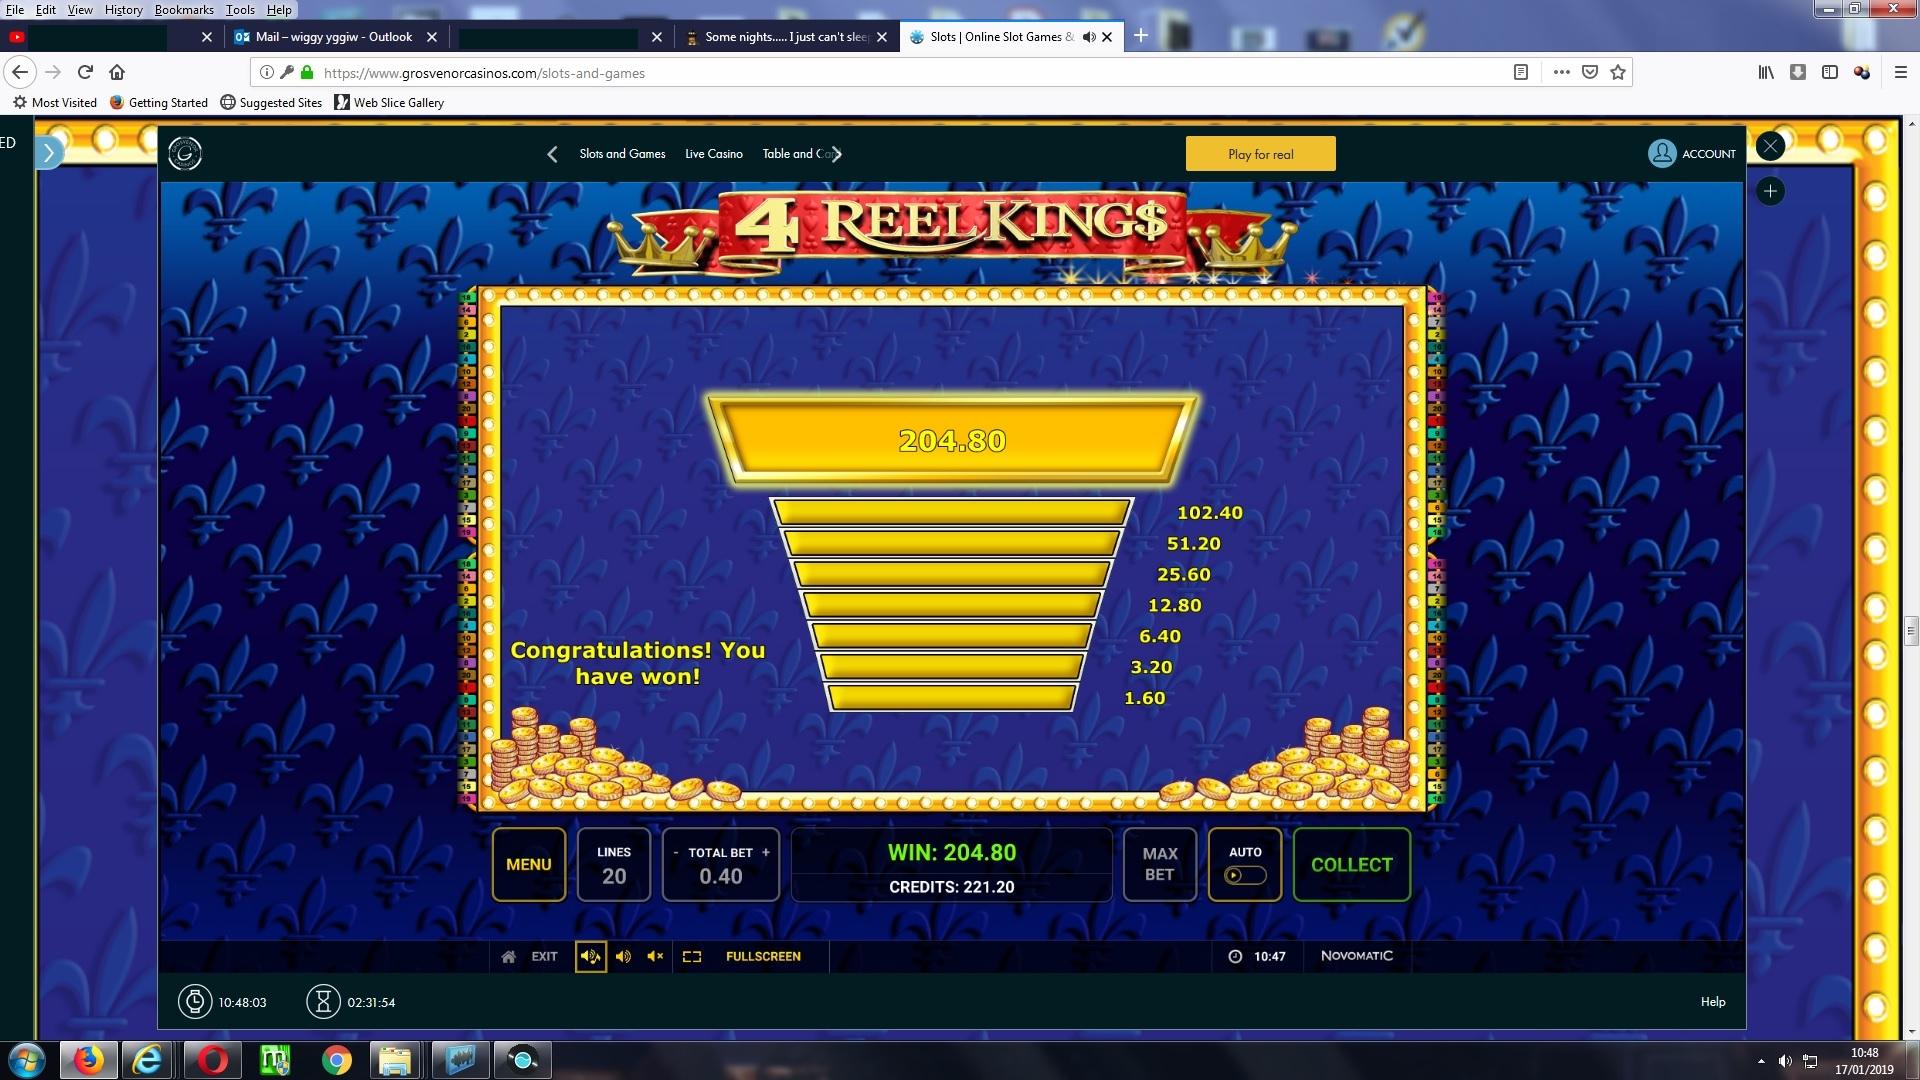Image resolution: width=1920 pixels, height=1080 pixels.
Task: Click the home icon next to EXIT
Action: 508,957
